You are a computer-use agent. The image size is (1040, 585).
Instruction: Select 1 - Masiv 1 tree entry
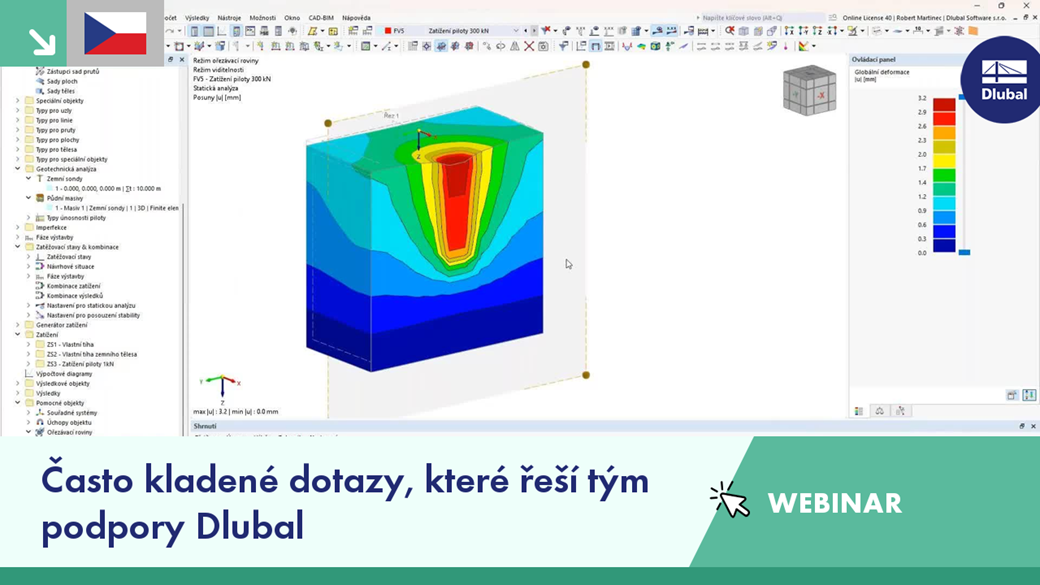(117, 208)
